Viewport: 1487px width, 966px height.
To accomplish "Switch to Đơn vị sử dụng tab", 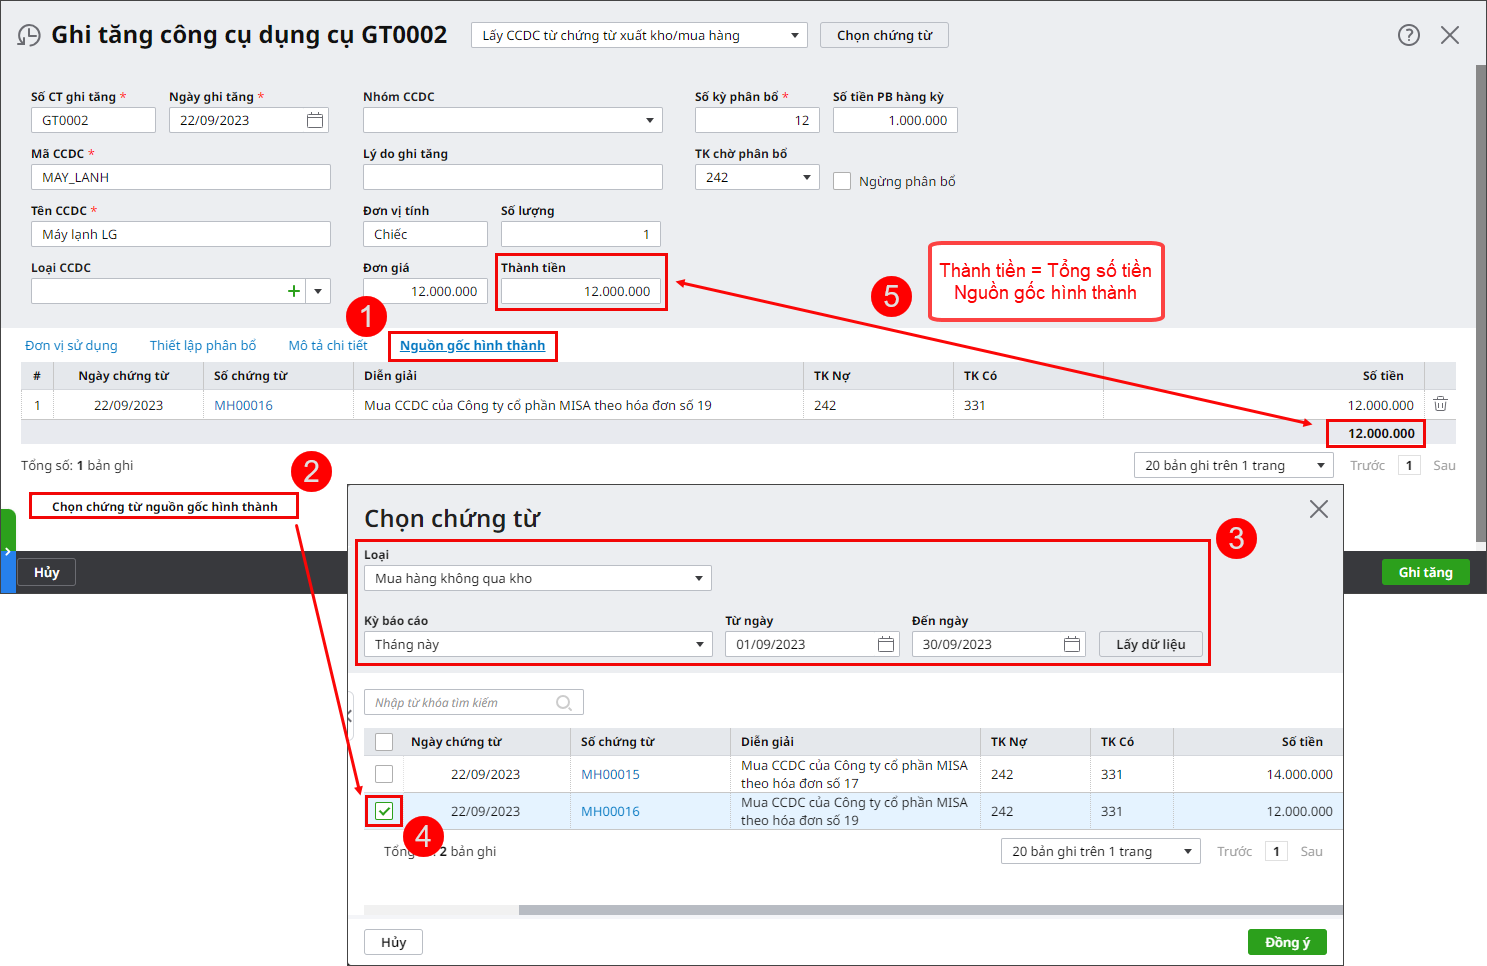I will click(x=71, y=346).
